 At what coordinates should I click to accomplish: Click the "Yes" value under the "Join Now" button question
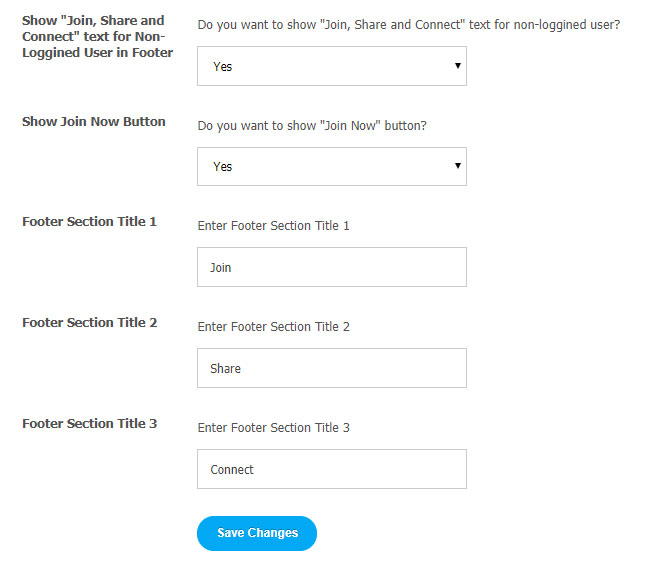pyautogui.click(x=223, y=167)
